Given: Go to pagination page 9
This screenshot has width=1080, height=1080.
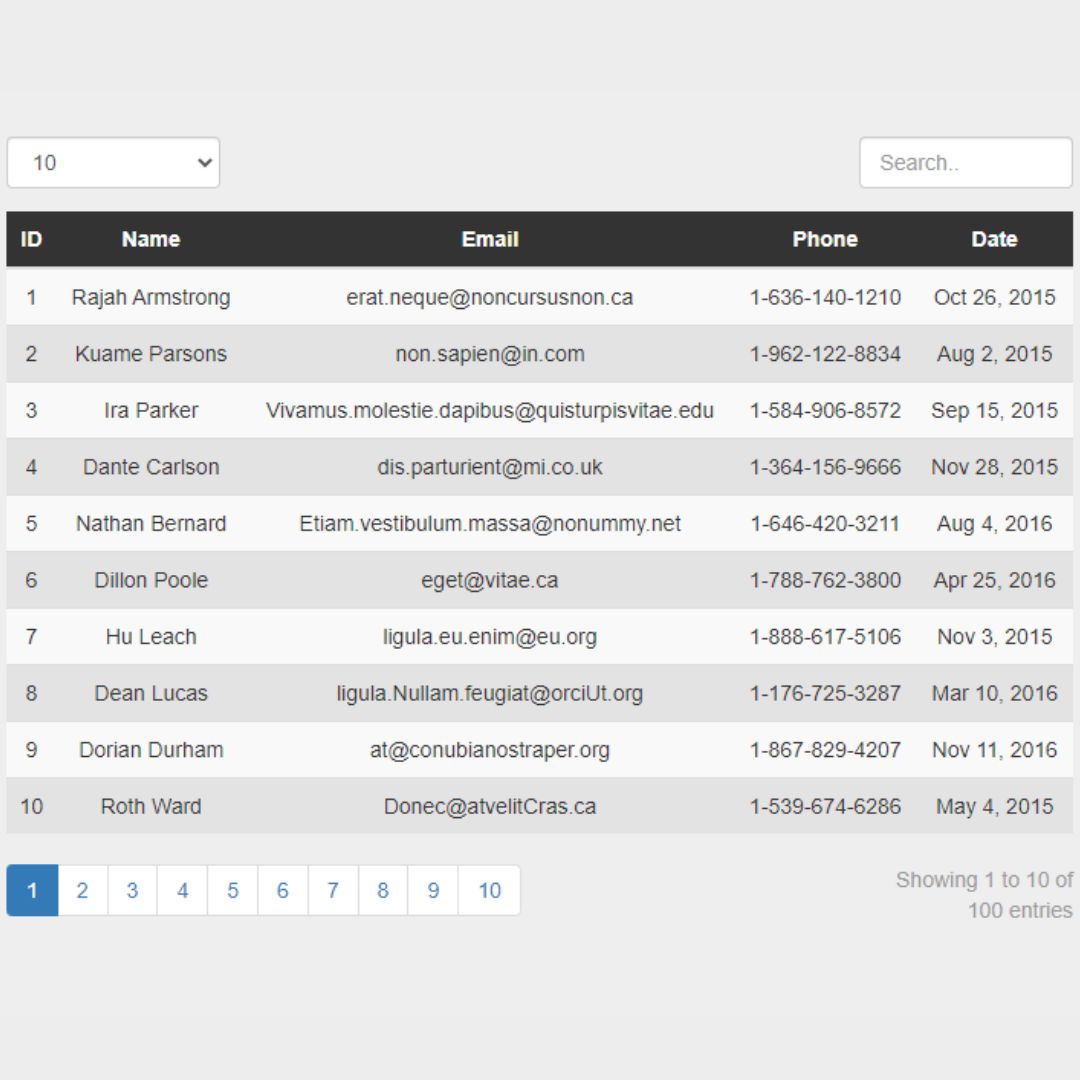Looking at the screenshot, I should click(433, 891).
